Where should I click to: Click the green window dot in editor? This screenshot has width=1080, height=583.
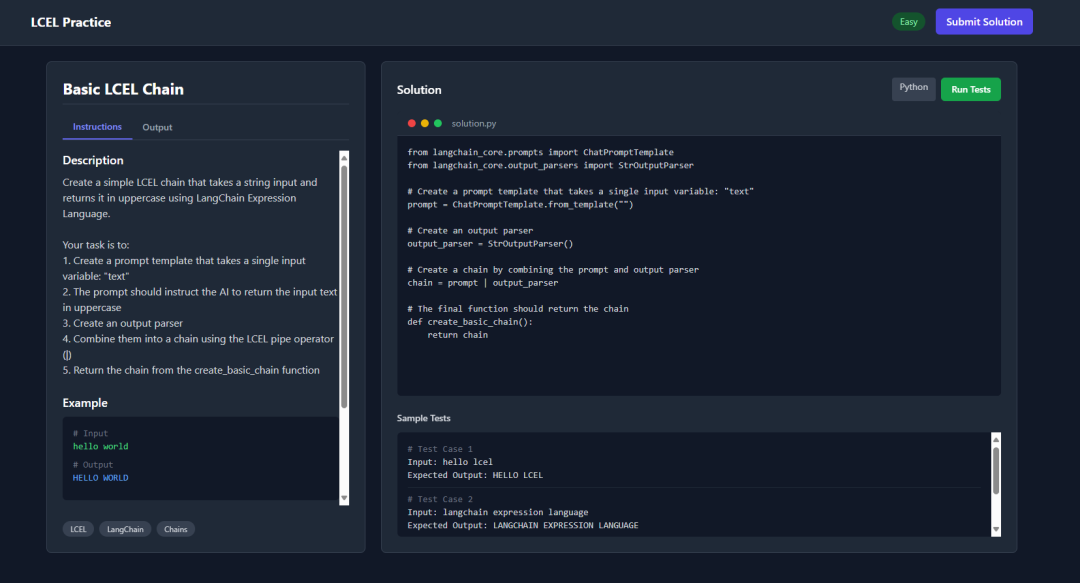click(438, 123)
